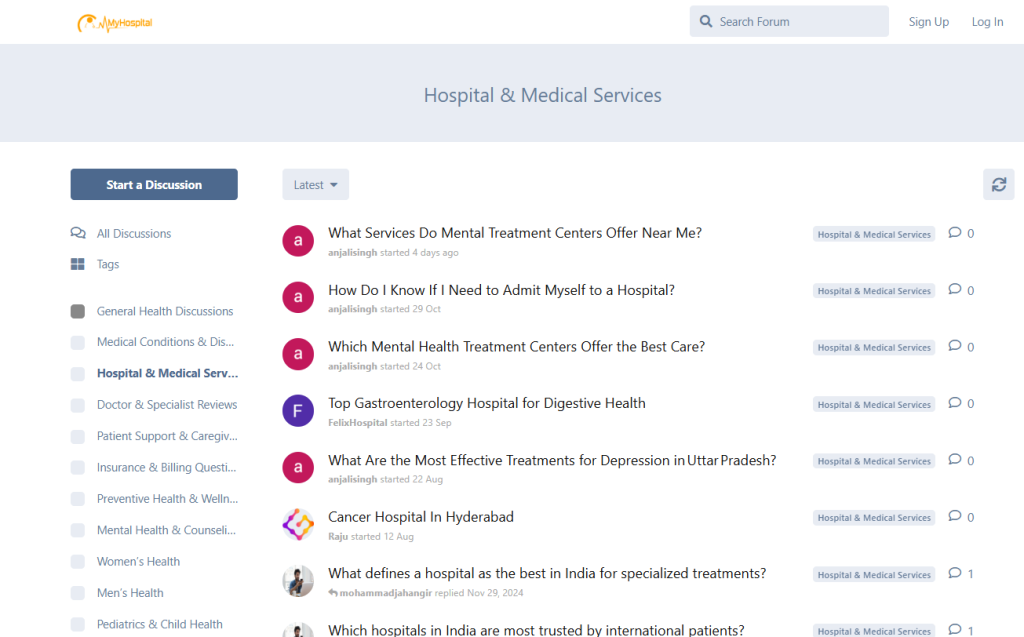Viewport: 1024px width, 637px height.
Task: Open Women's Health category
Action: tap(138, 561)
